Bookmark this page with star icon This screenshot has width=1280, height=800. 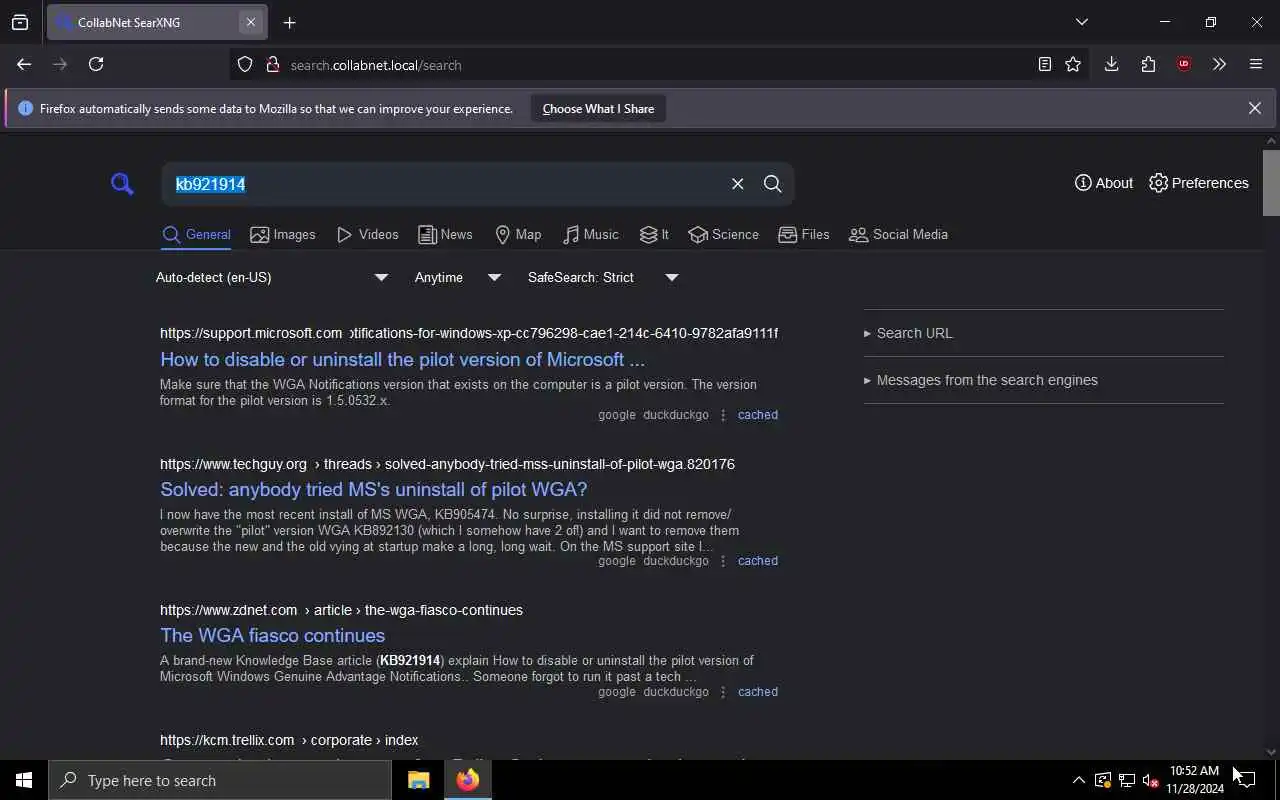click(x=1073, y=64)
